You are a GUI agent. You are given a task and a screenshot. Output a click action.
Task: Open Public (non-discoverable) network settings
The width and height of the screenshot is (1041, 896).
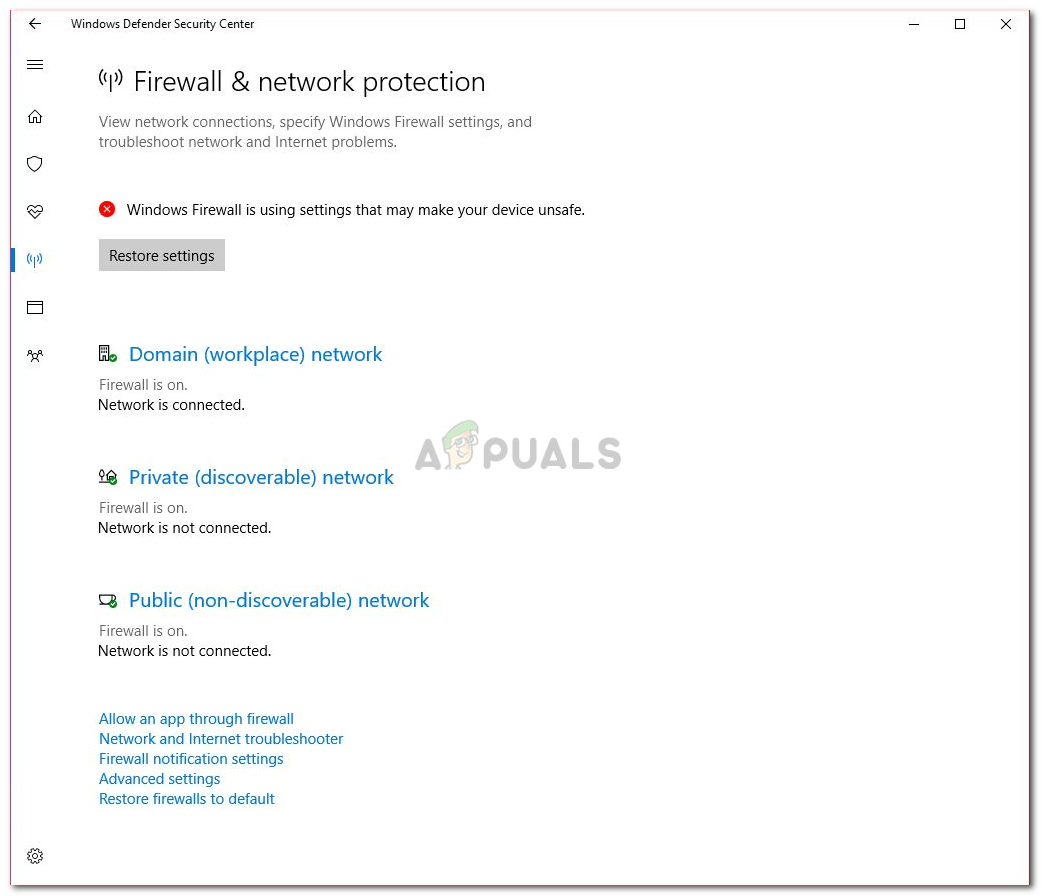pos(279,600)
